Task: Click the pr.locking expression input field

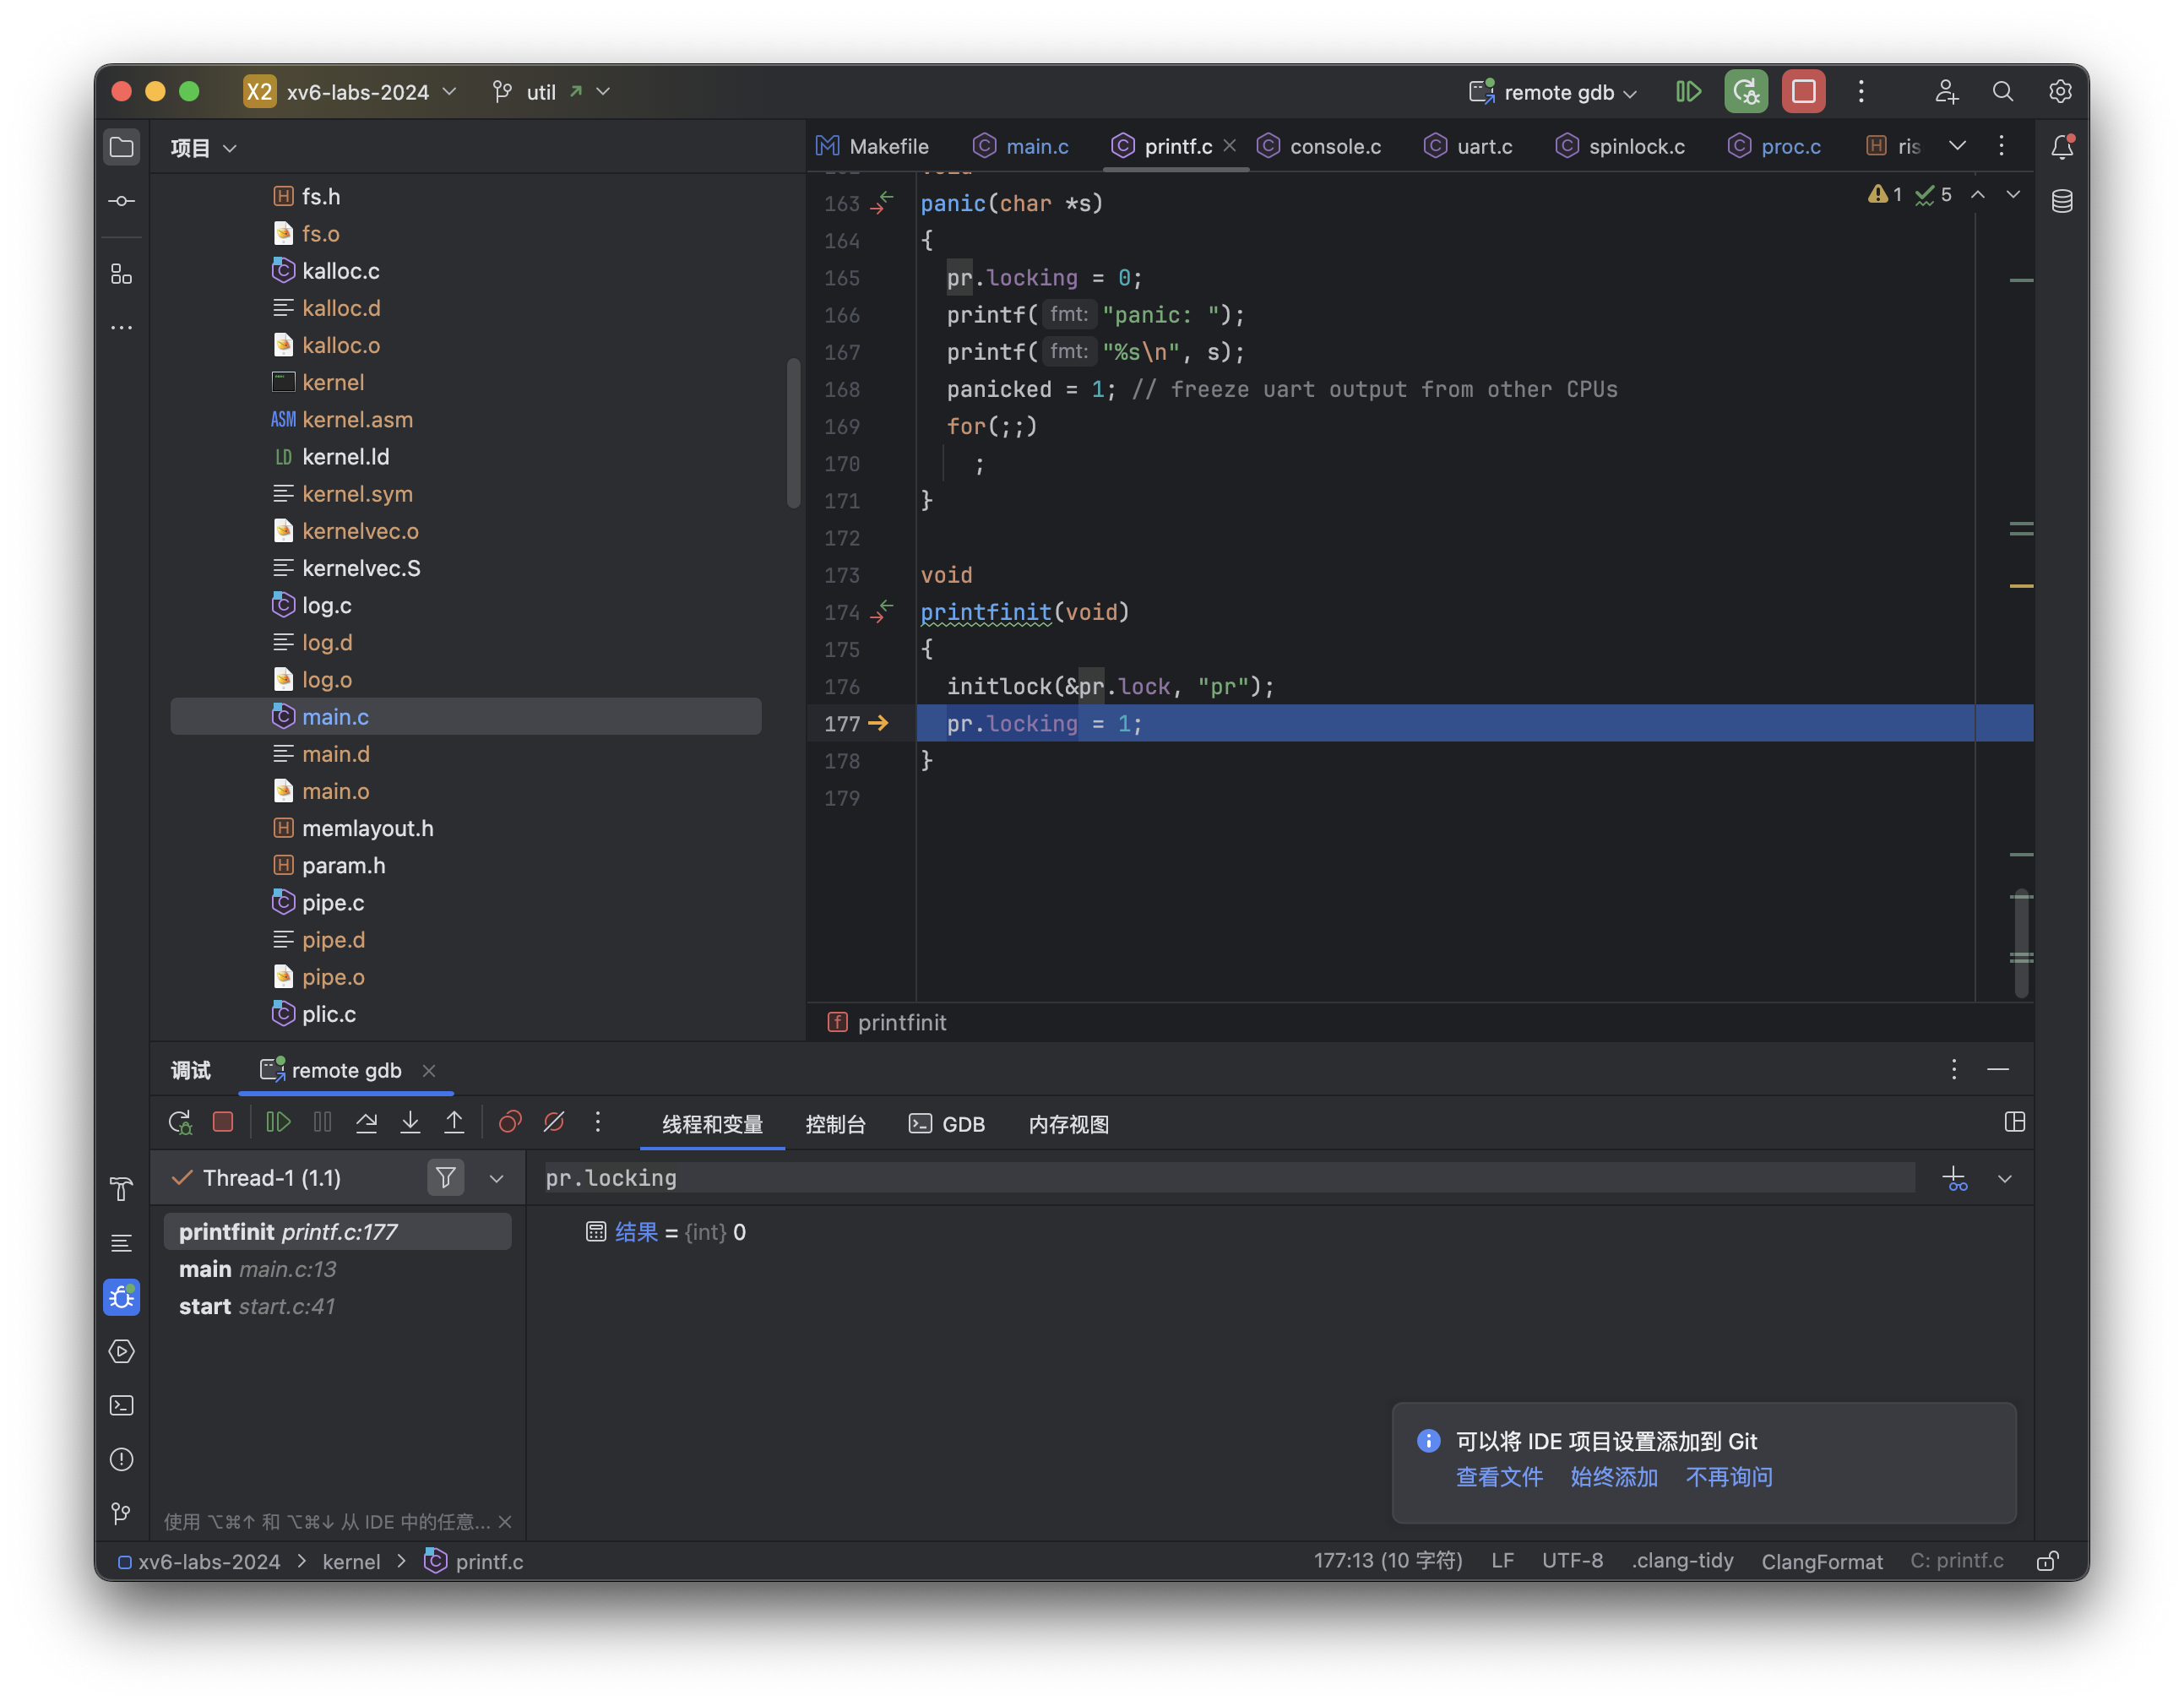Action: tap(1228, 1178)
